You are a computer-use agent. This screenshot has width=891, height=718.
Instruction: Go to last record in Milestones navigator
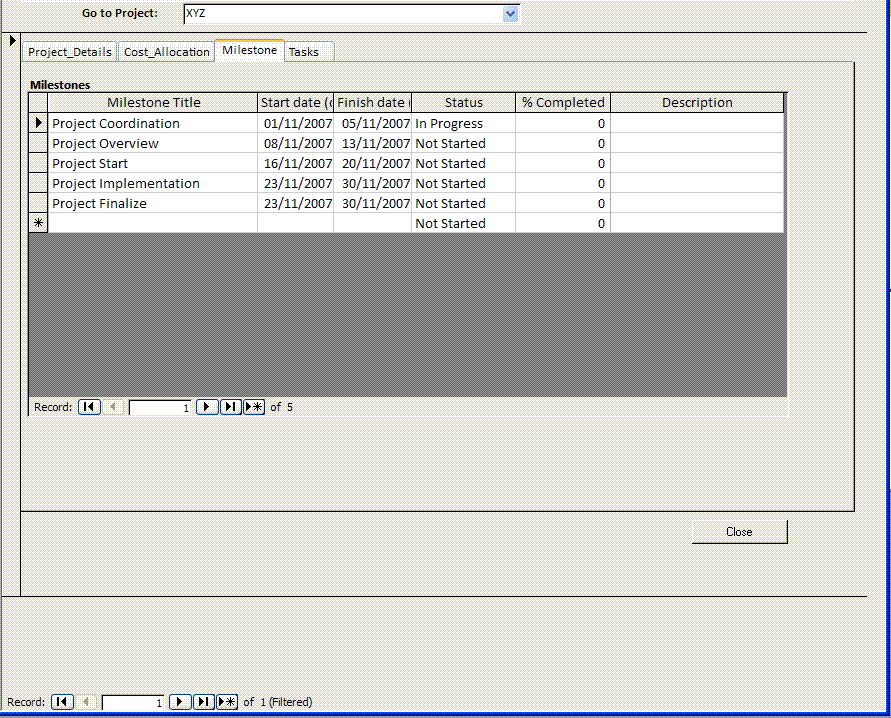click(x=230, y=407)
